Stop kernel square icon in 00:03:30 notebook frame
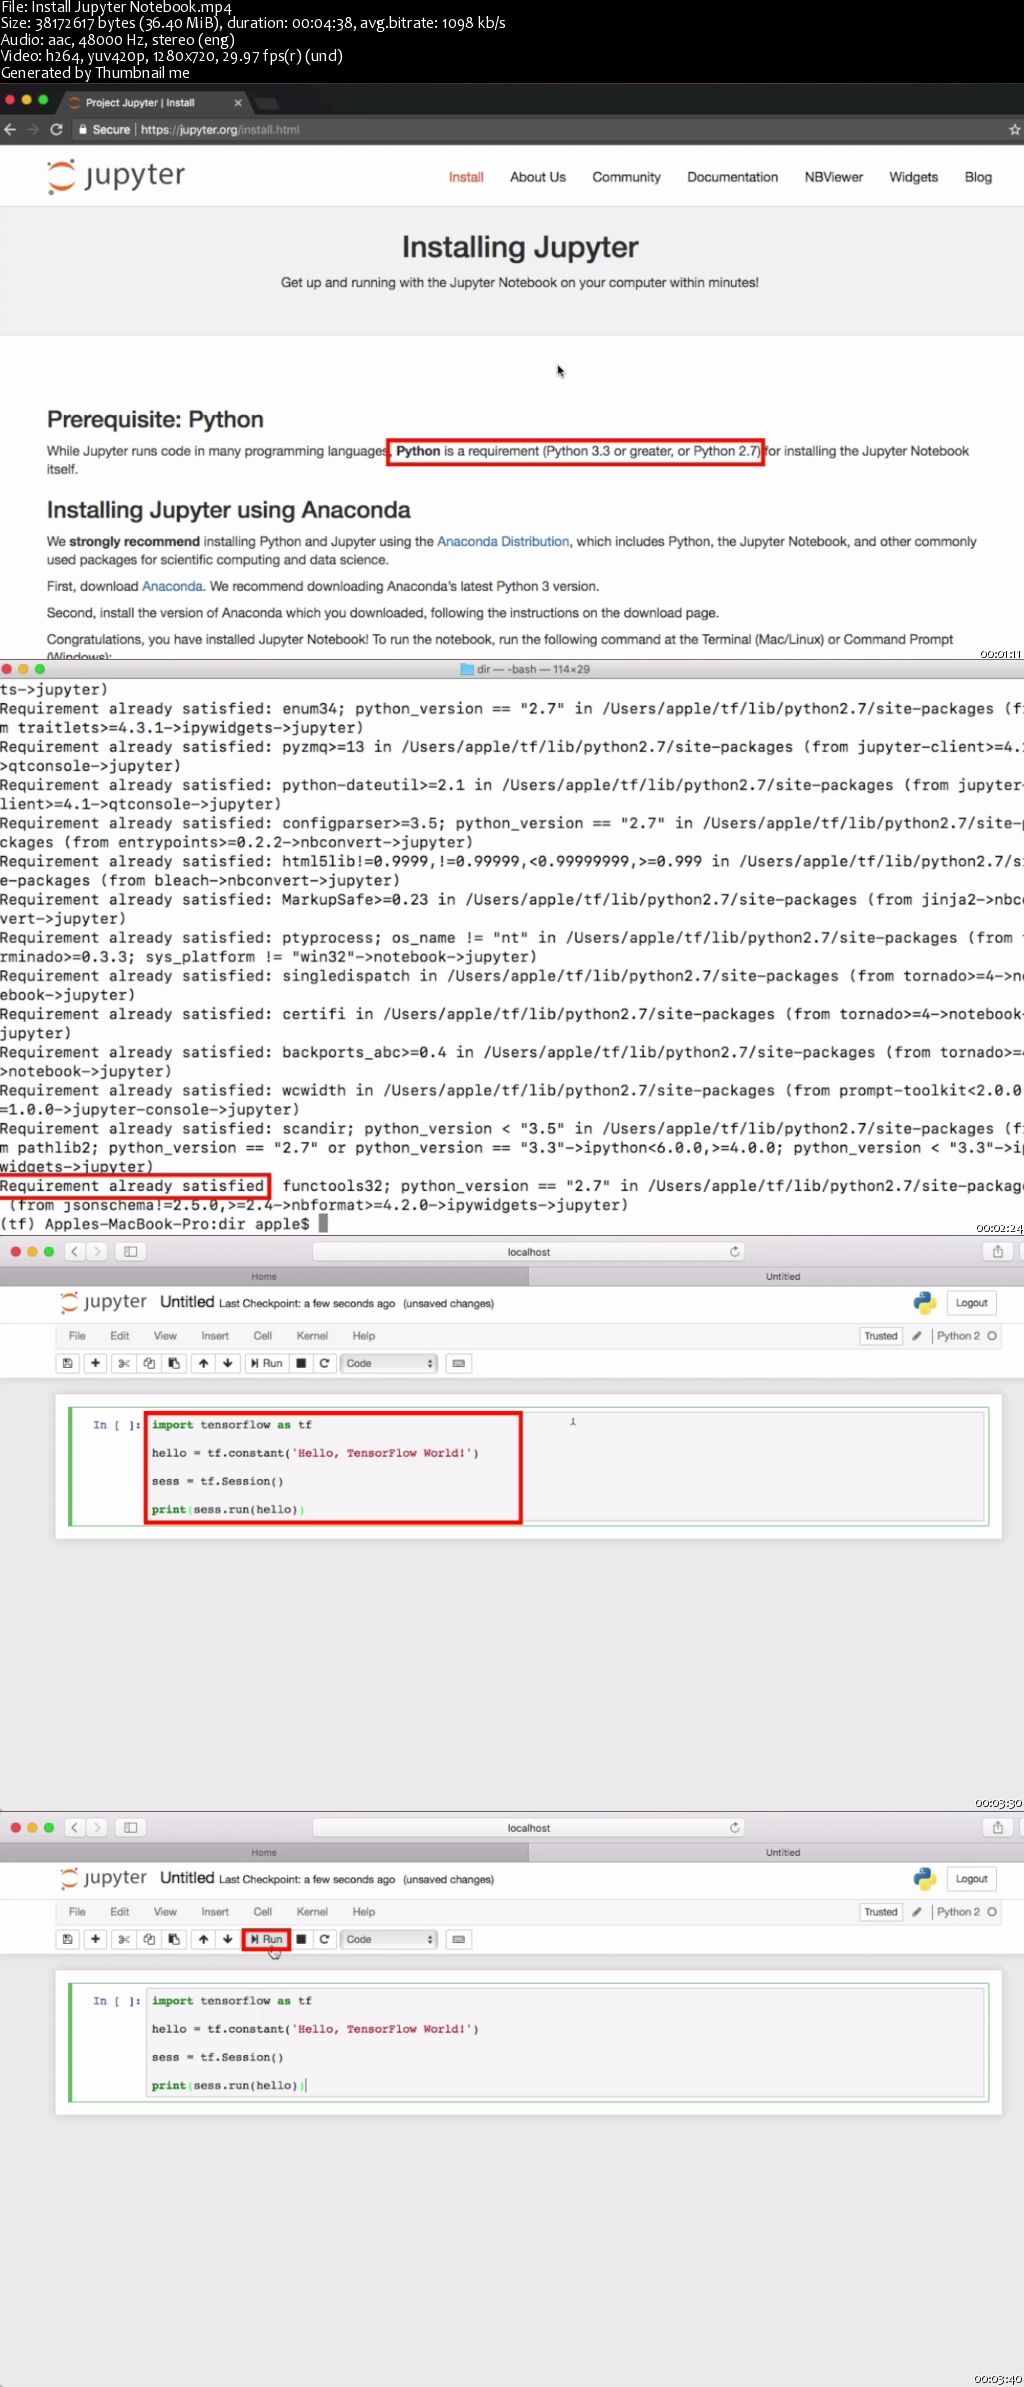 coord(301,1363)
